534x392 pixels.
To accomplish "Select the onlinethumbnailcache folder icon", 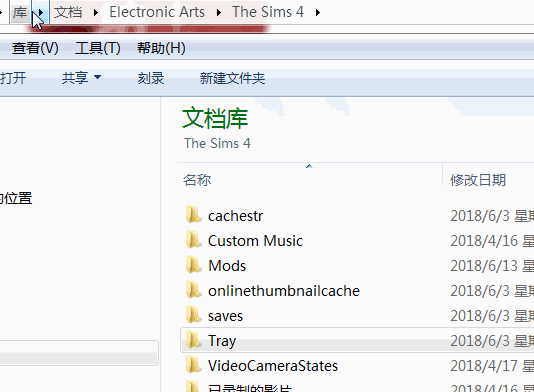I will 194,290.
